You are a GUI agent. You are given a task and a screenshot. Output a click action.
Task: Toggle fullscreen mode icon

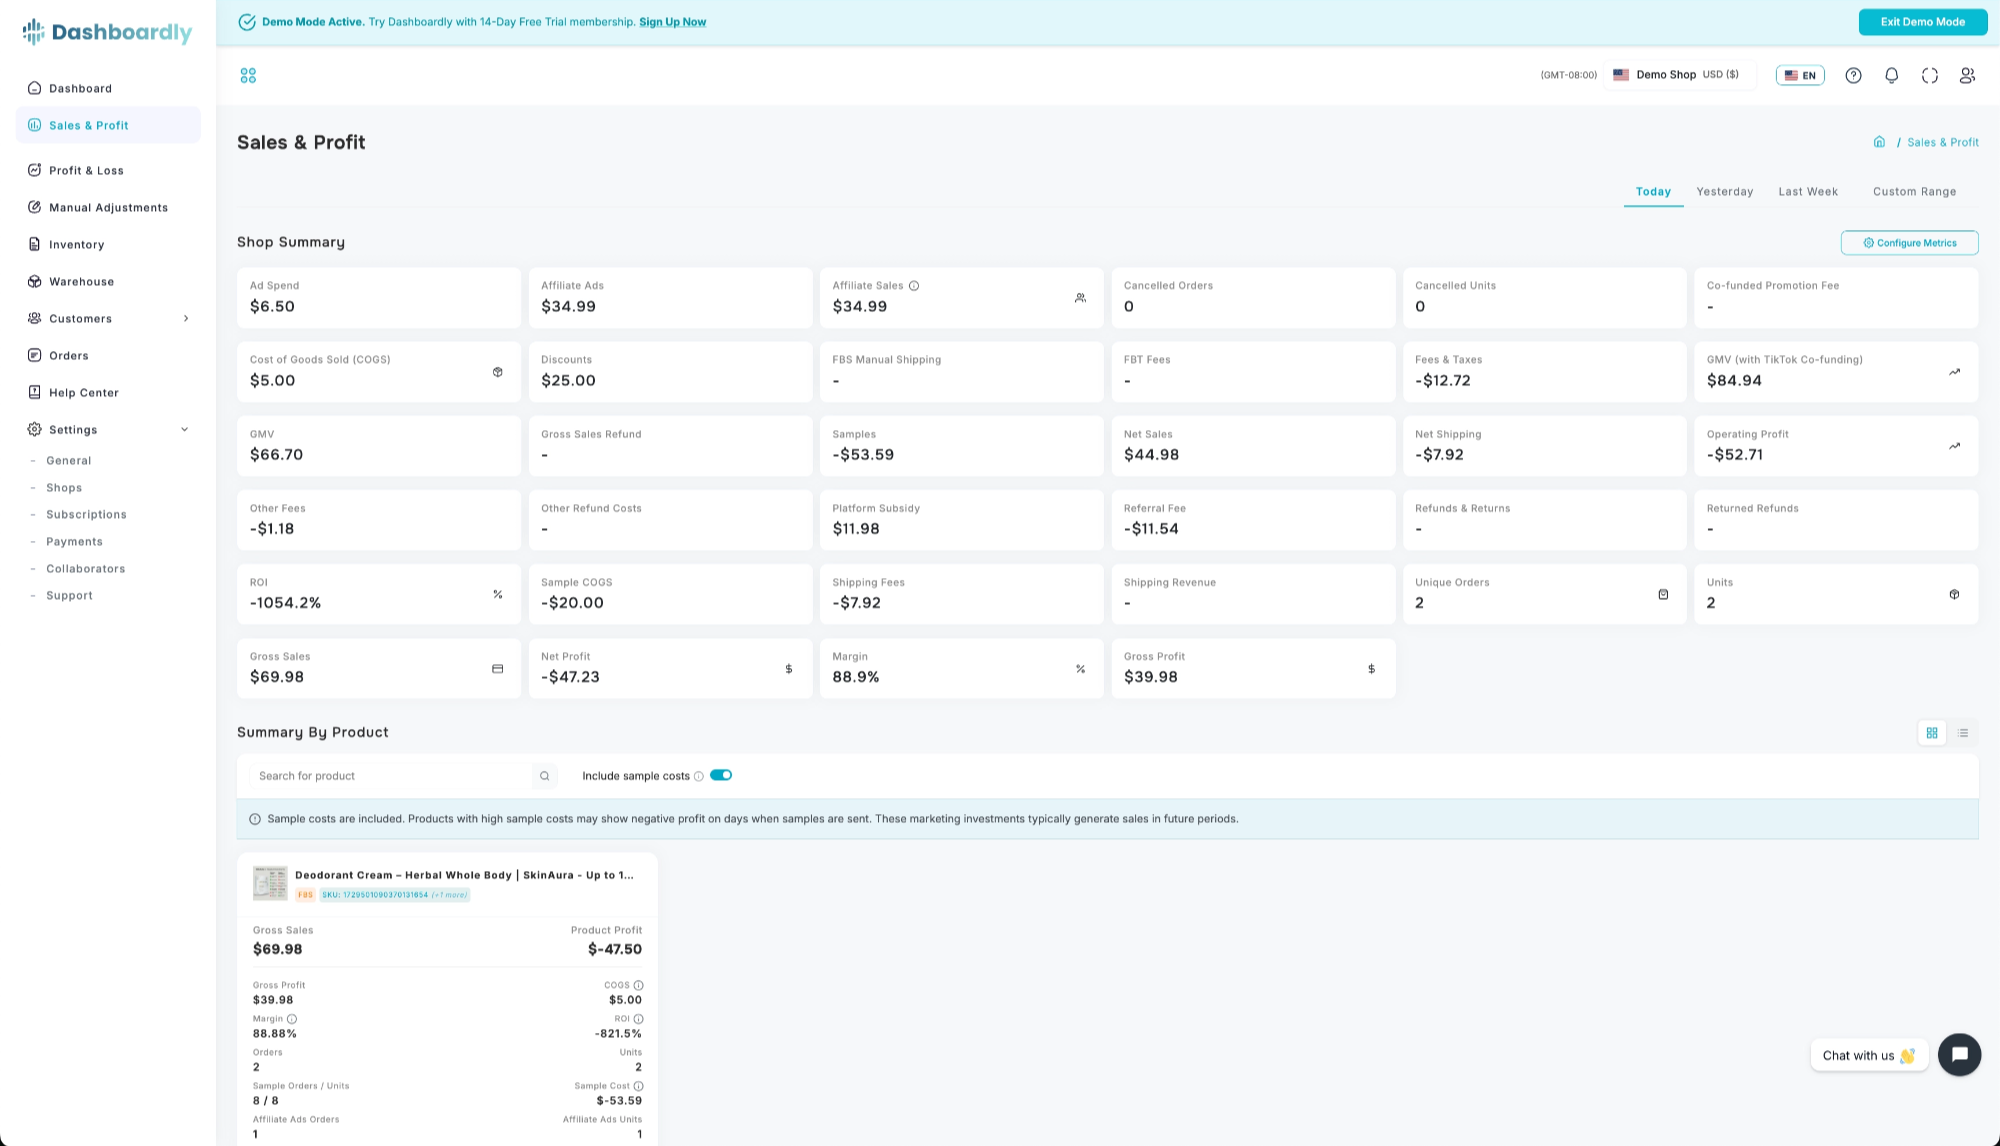click(x=1929, y=75)
